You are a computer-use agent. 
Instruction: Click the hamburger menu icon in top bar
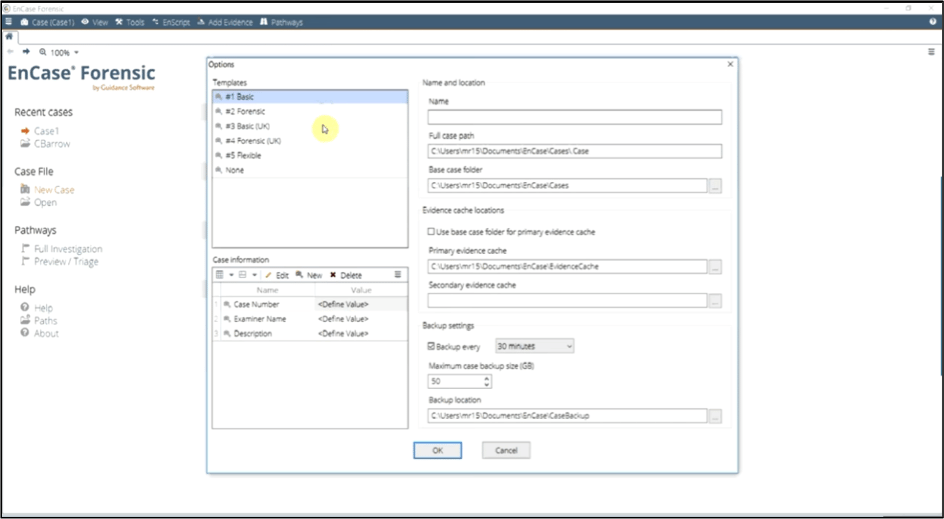click(8, 21)
